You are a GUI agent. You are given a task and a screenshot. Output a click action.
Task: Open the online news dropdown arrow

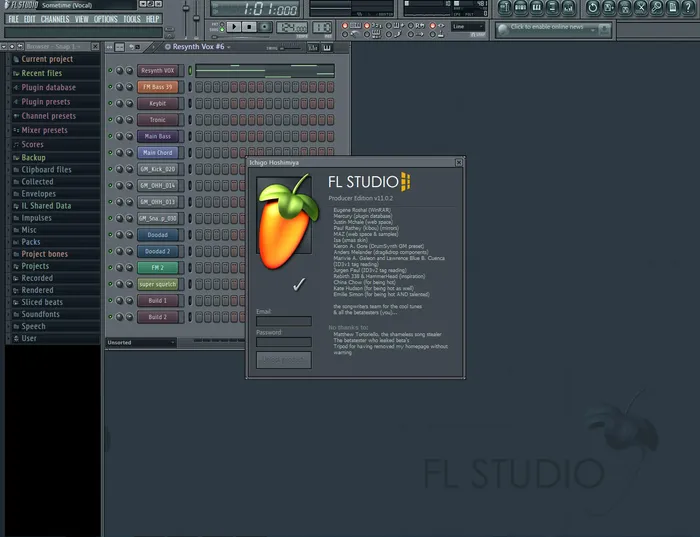[593, 30]
